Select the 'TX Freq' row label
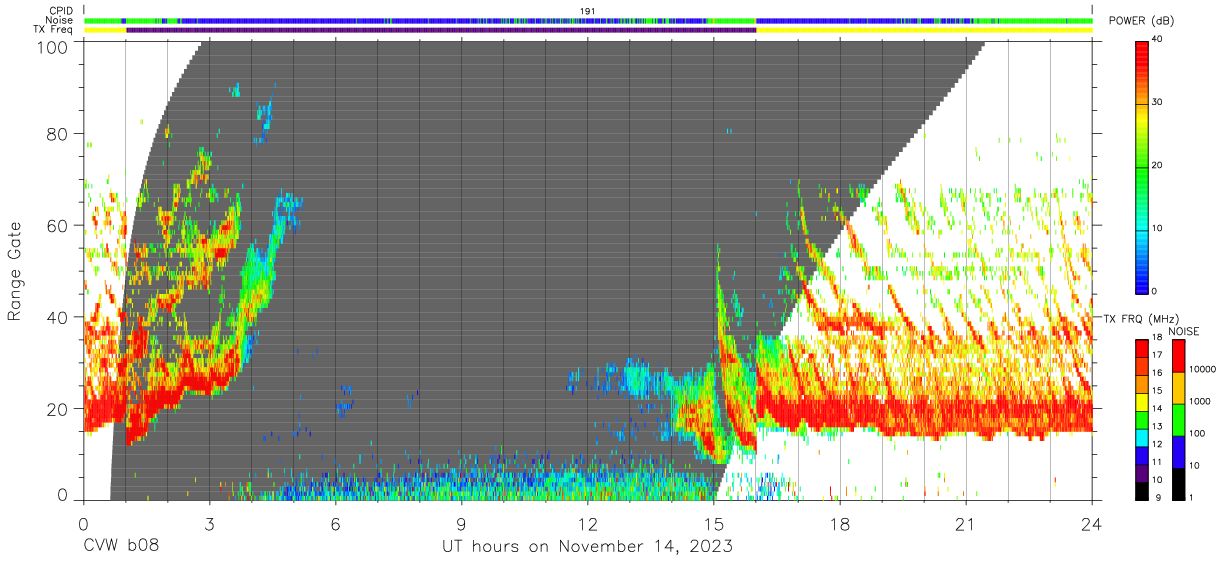 tap(55, 30)
